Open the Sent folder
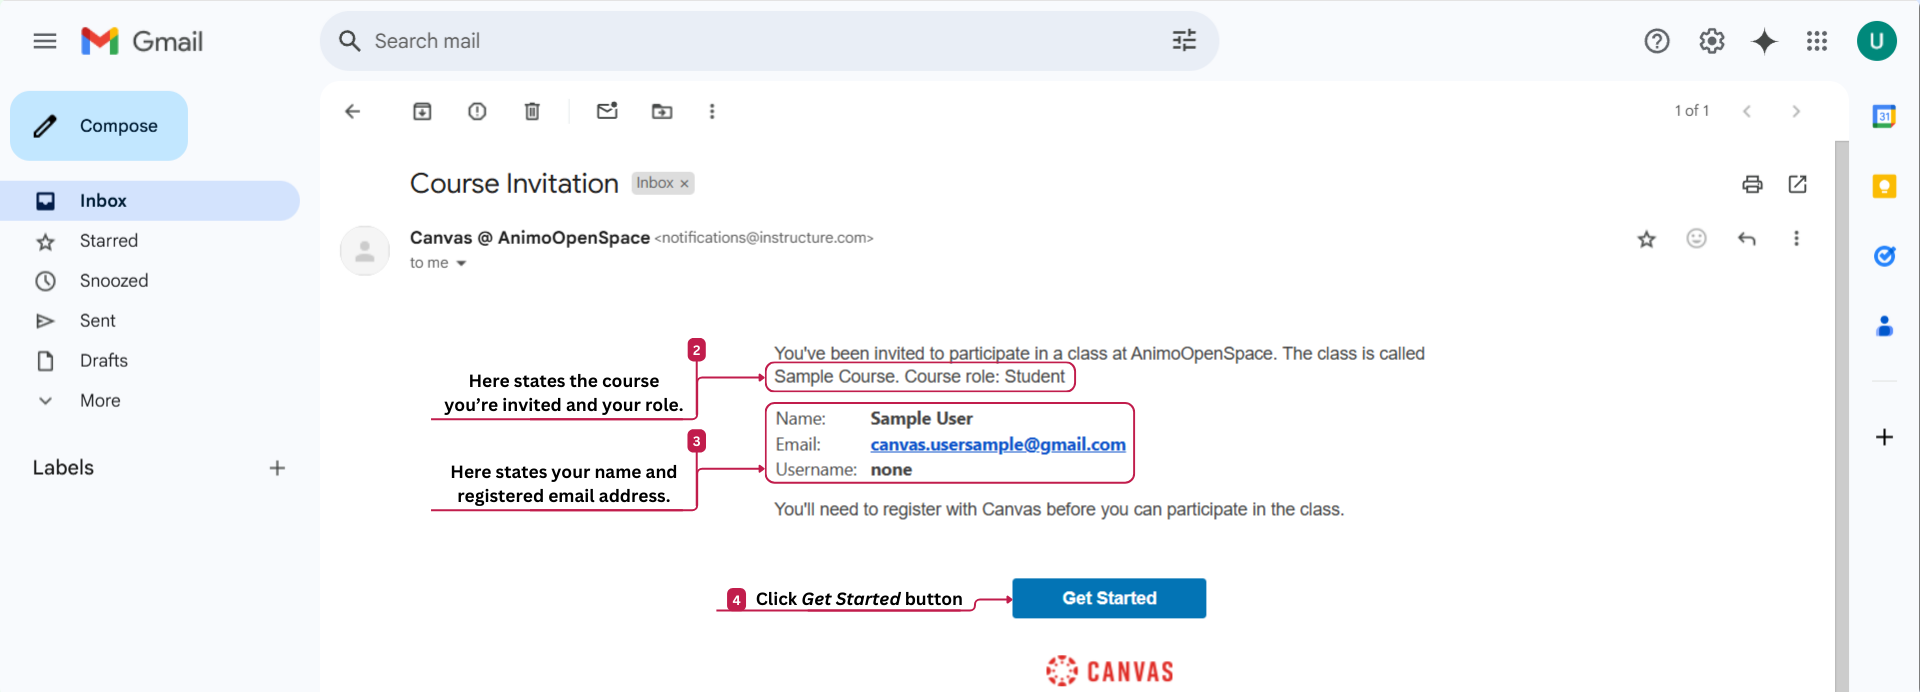 [x=98, y=320]
